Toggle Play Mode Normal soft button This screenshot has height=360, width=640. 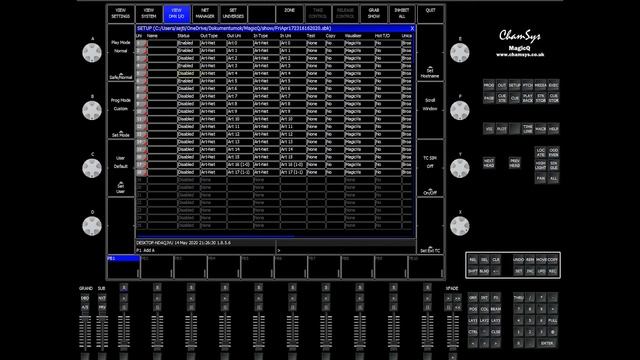point(121,53)
